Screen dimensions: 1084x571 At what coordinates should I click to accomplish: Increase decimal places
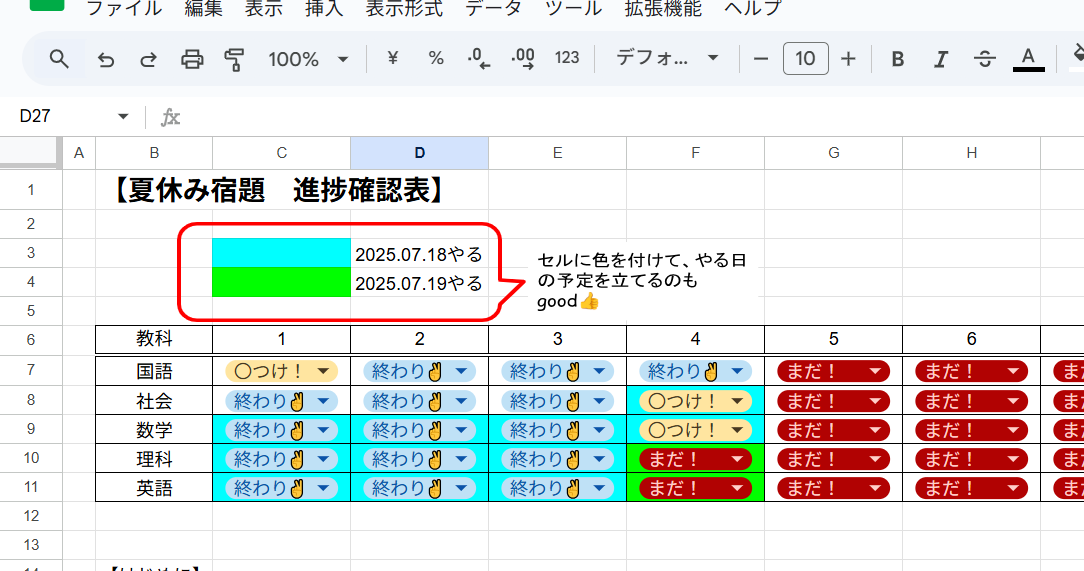point(523,58)
